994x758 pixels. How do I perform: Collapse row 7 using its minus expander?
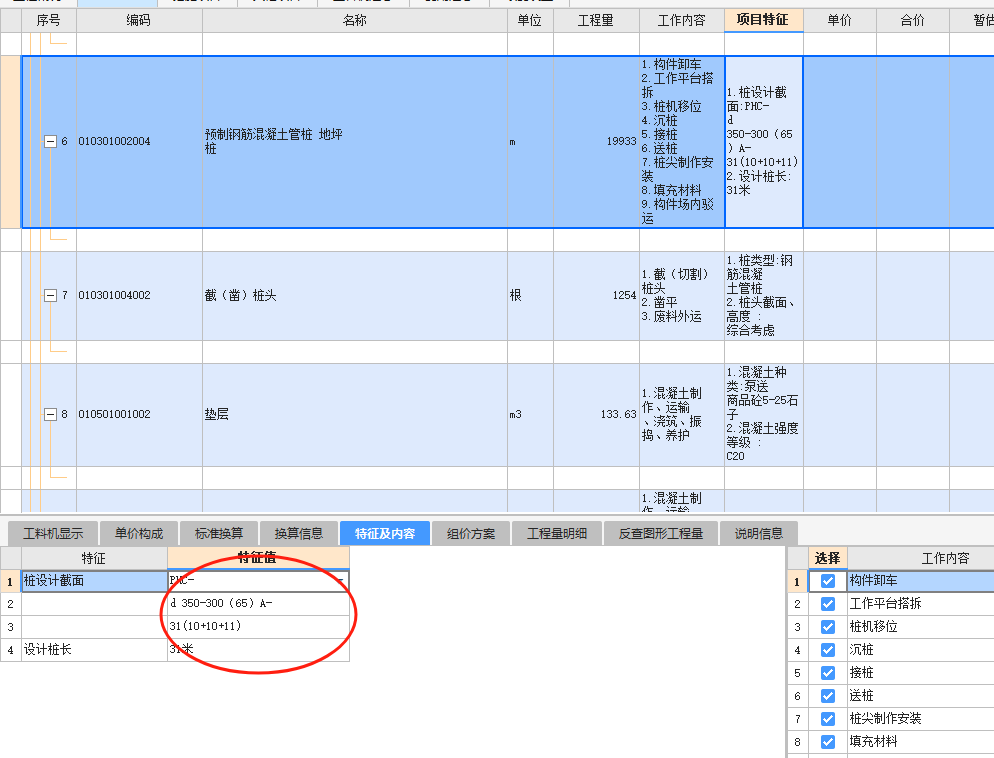pos(50,295)
